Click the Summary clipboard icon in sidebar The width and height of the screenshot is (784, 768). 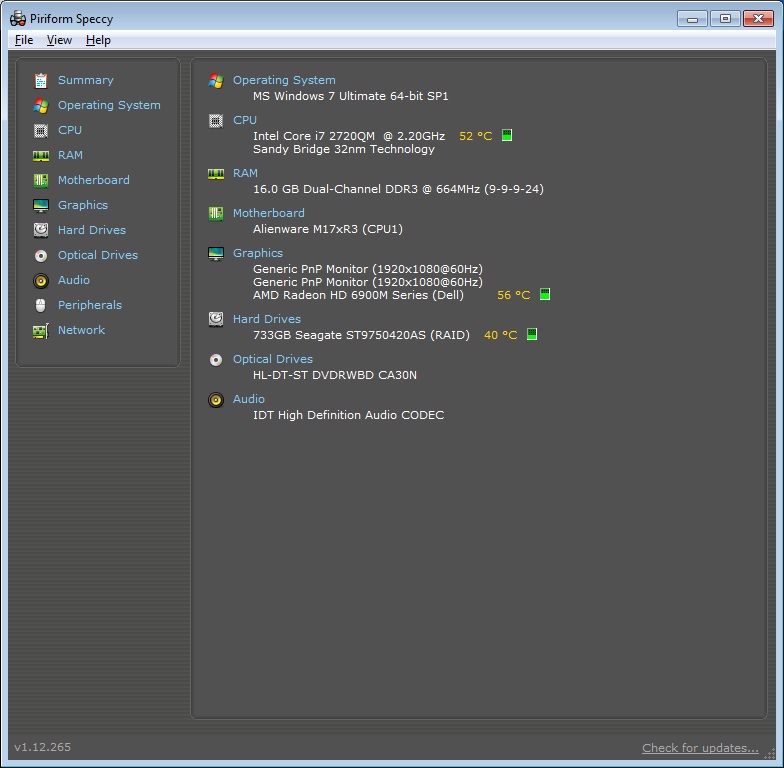pyautogui.click(x=40, y=80)
